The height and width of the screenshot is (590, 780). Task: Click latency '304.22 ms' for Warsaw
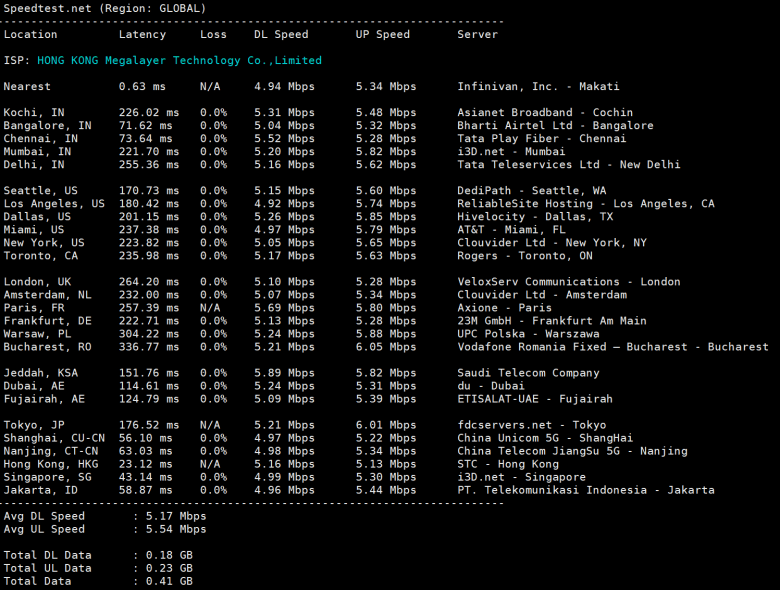(x=149, y=334)
